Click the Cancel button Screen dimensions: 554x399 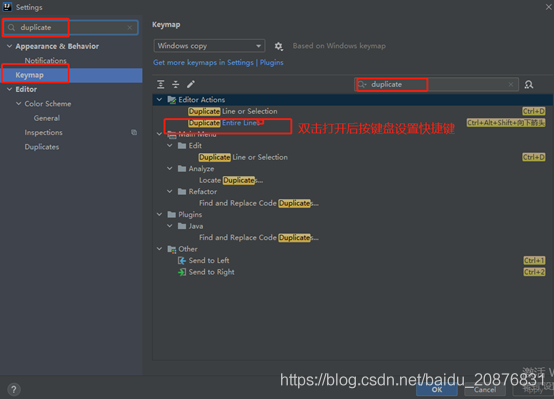pyautogui.click(x=485, y=389)
